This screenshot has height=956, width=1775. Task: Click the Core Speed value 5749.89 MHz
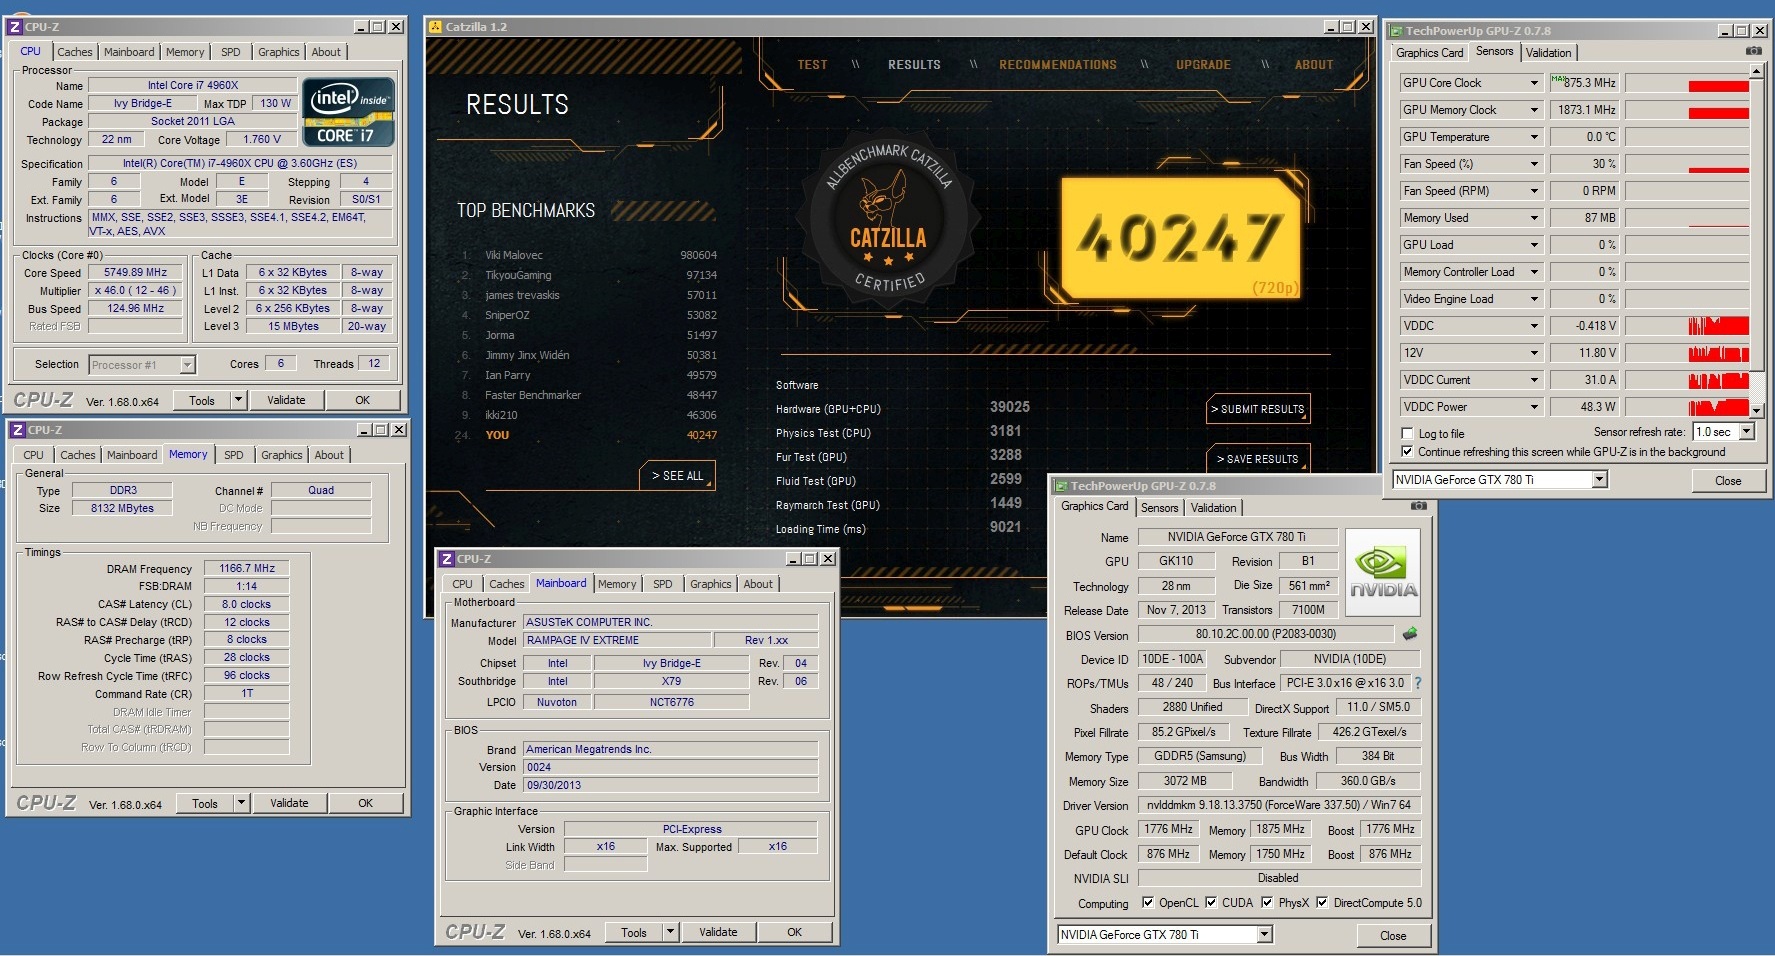tap(135, 272)
